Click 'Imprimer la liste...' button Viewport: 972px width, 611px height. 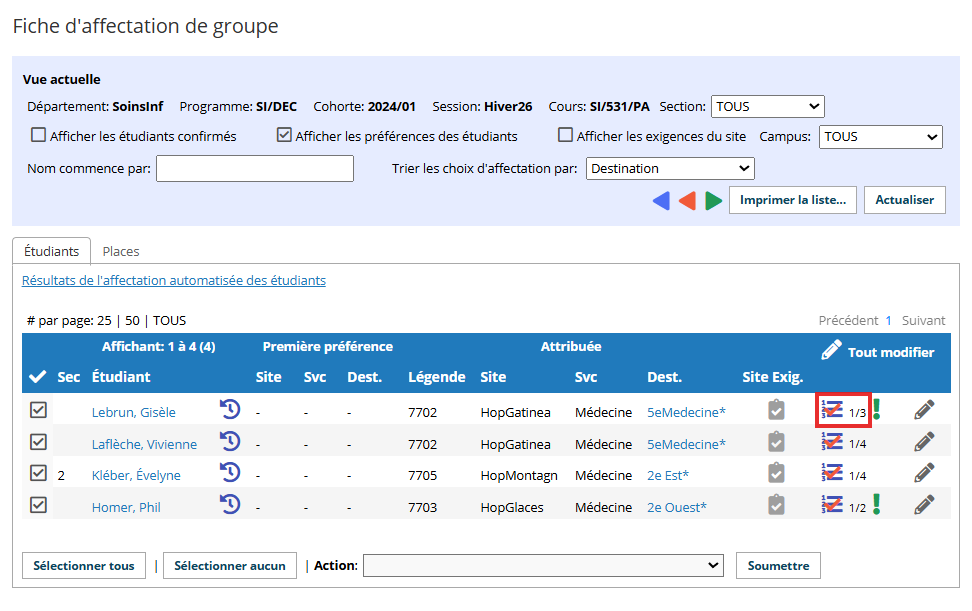(x=792, y=200)
